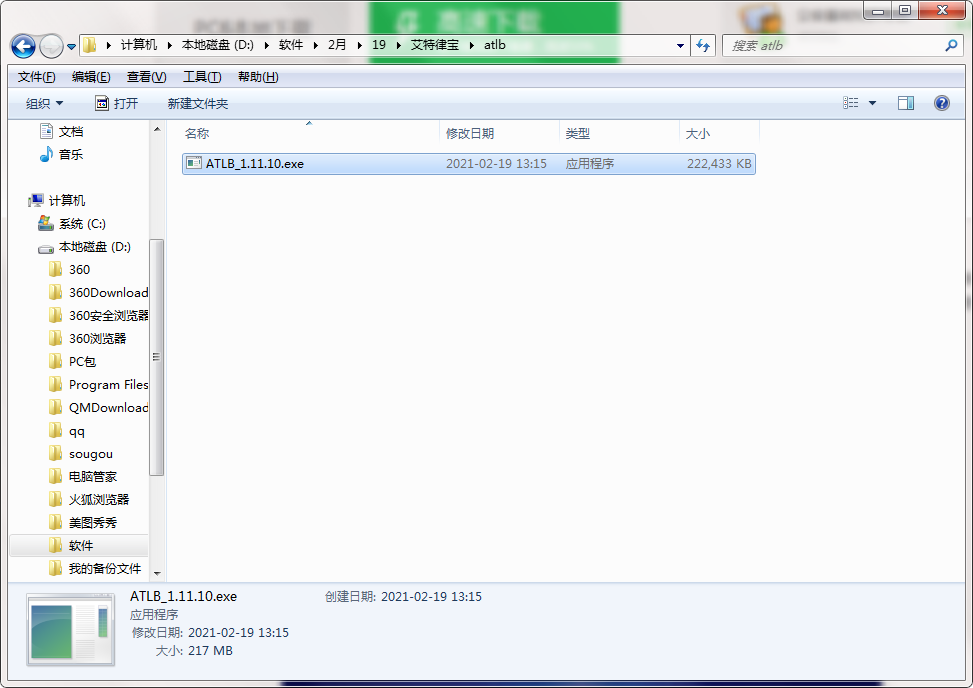This screenshot has height=688, width=973.
Task: Select 系统 (C:) drive
Action: pos(81,224)
